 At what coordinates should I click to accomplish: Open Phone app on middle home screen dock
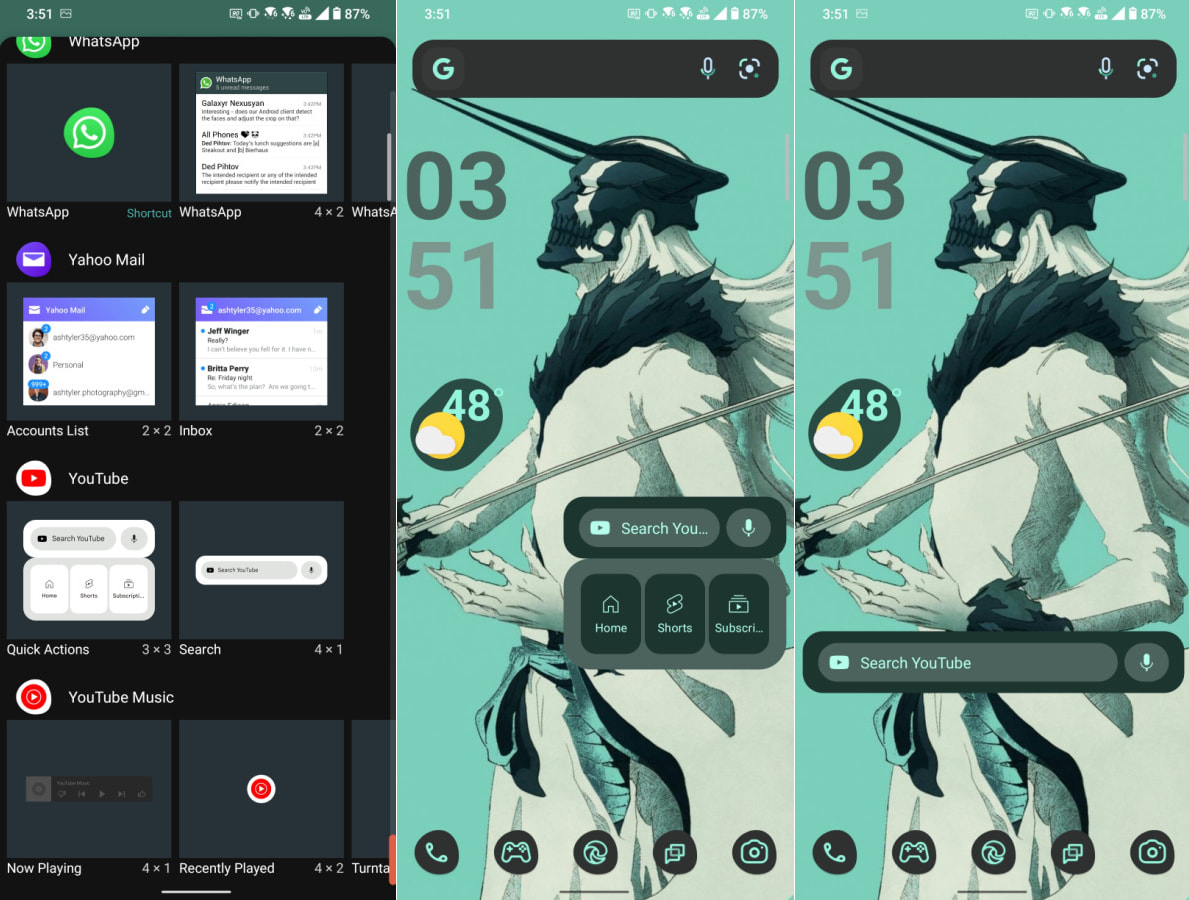click(x=436, y=852)
